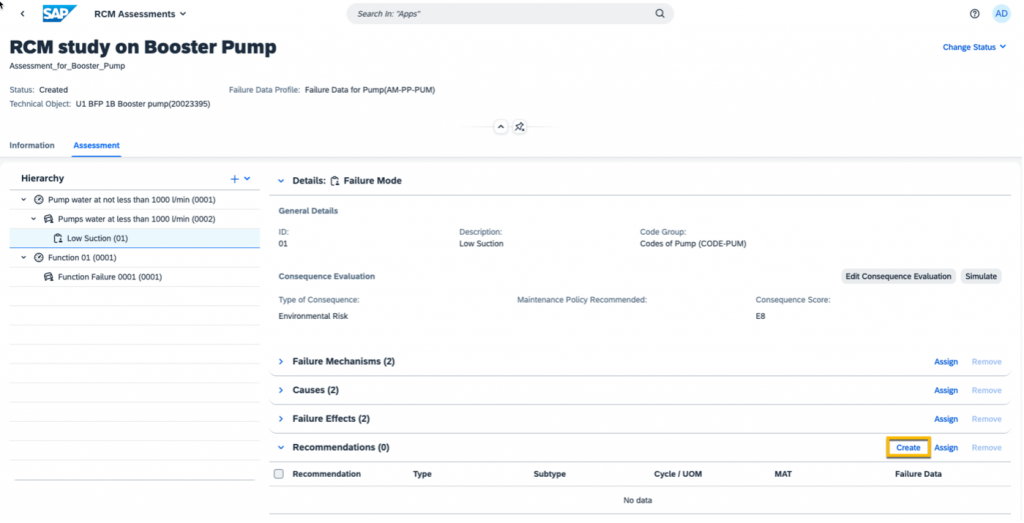This screenshot has height=523, width=1024.
Task: Switch to the Information tab
Action: [x=32, y=146]
